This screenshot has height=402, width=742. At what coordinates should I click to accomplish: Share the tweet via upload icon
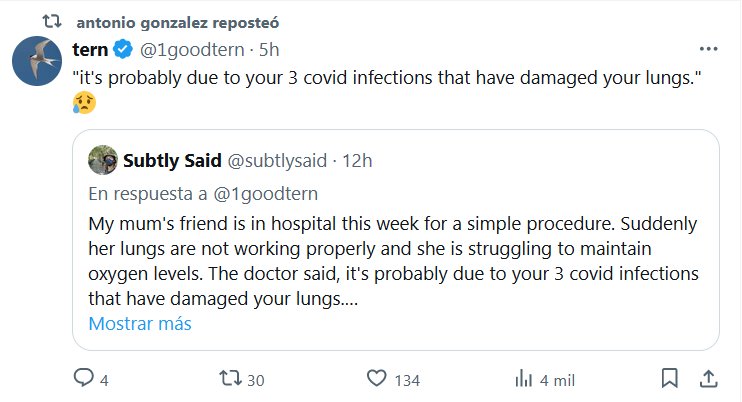(707, 379)
